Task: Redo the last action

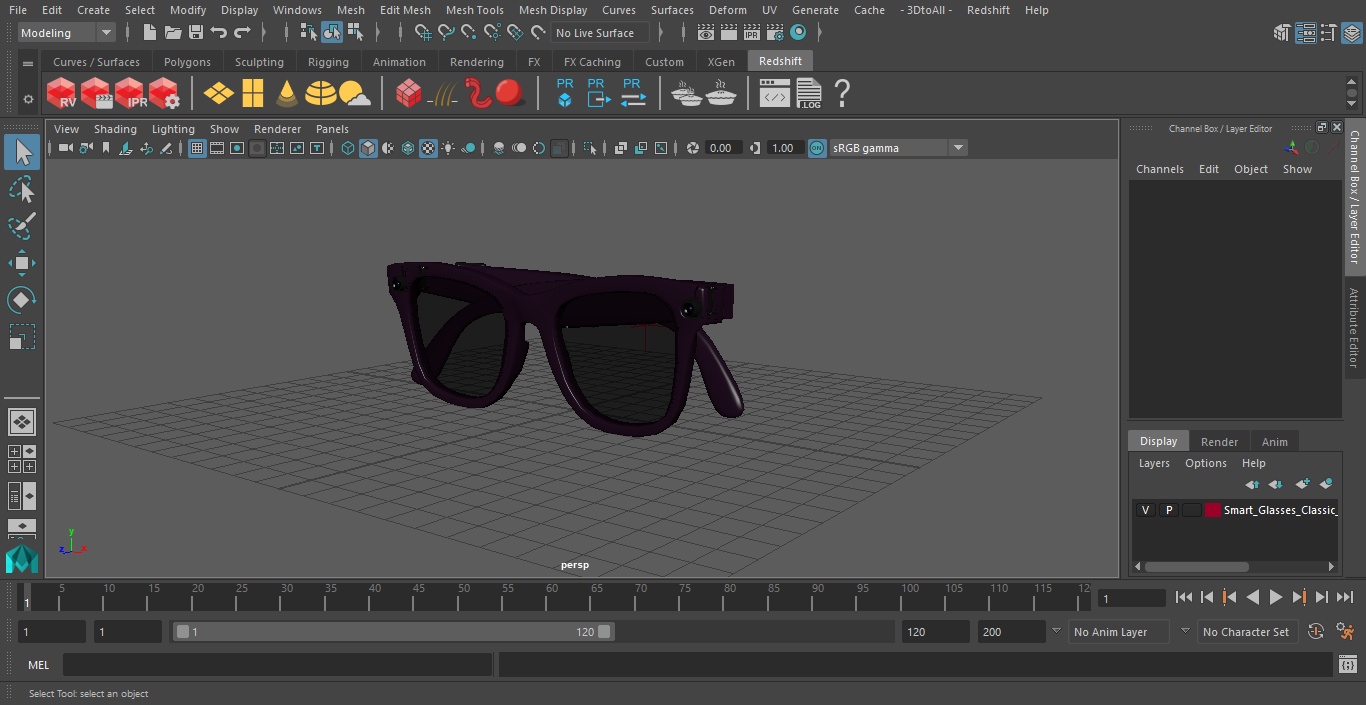Action: 242,33
